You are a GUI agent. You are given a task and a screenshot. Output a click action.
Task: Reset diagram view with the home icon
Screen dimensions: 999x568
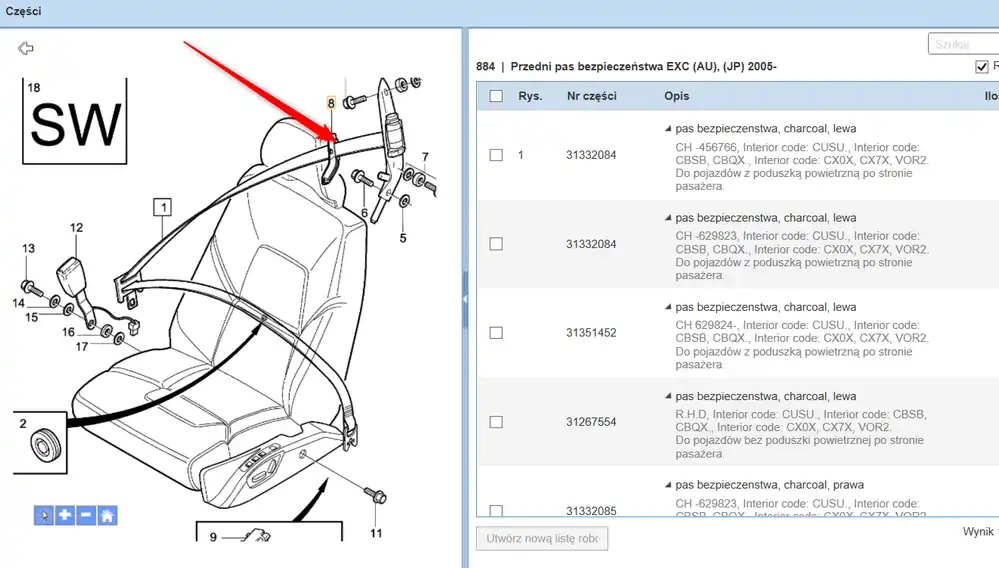[107, 515]
